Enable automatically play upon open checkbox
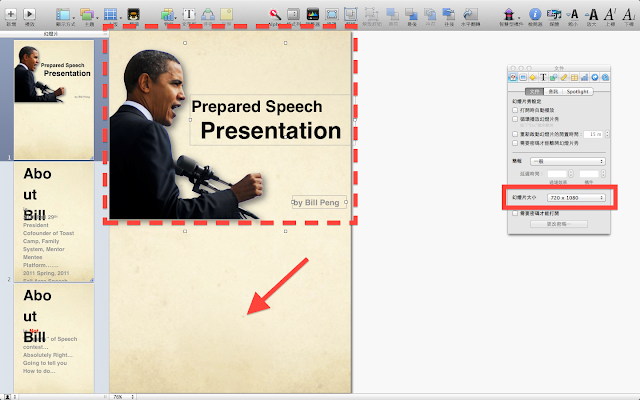The image size is (640, 400). (515, 110)
